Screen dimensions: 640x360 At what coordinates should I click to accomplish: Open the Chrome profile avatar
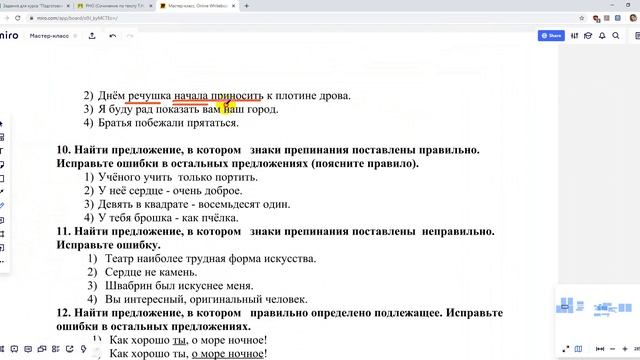[x=633, y=18]
